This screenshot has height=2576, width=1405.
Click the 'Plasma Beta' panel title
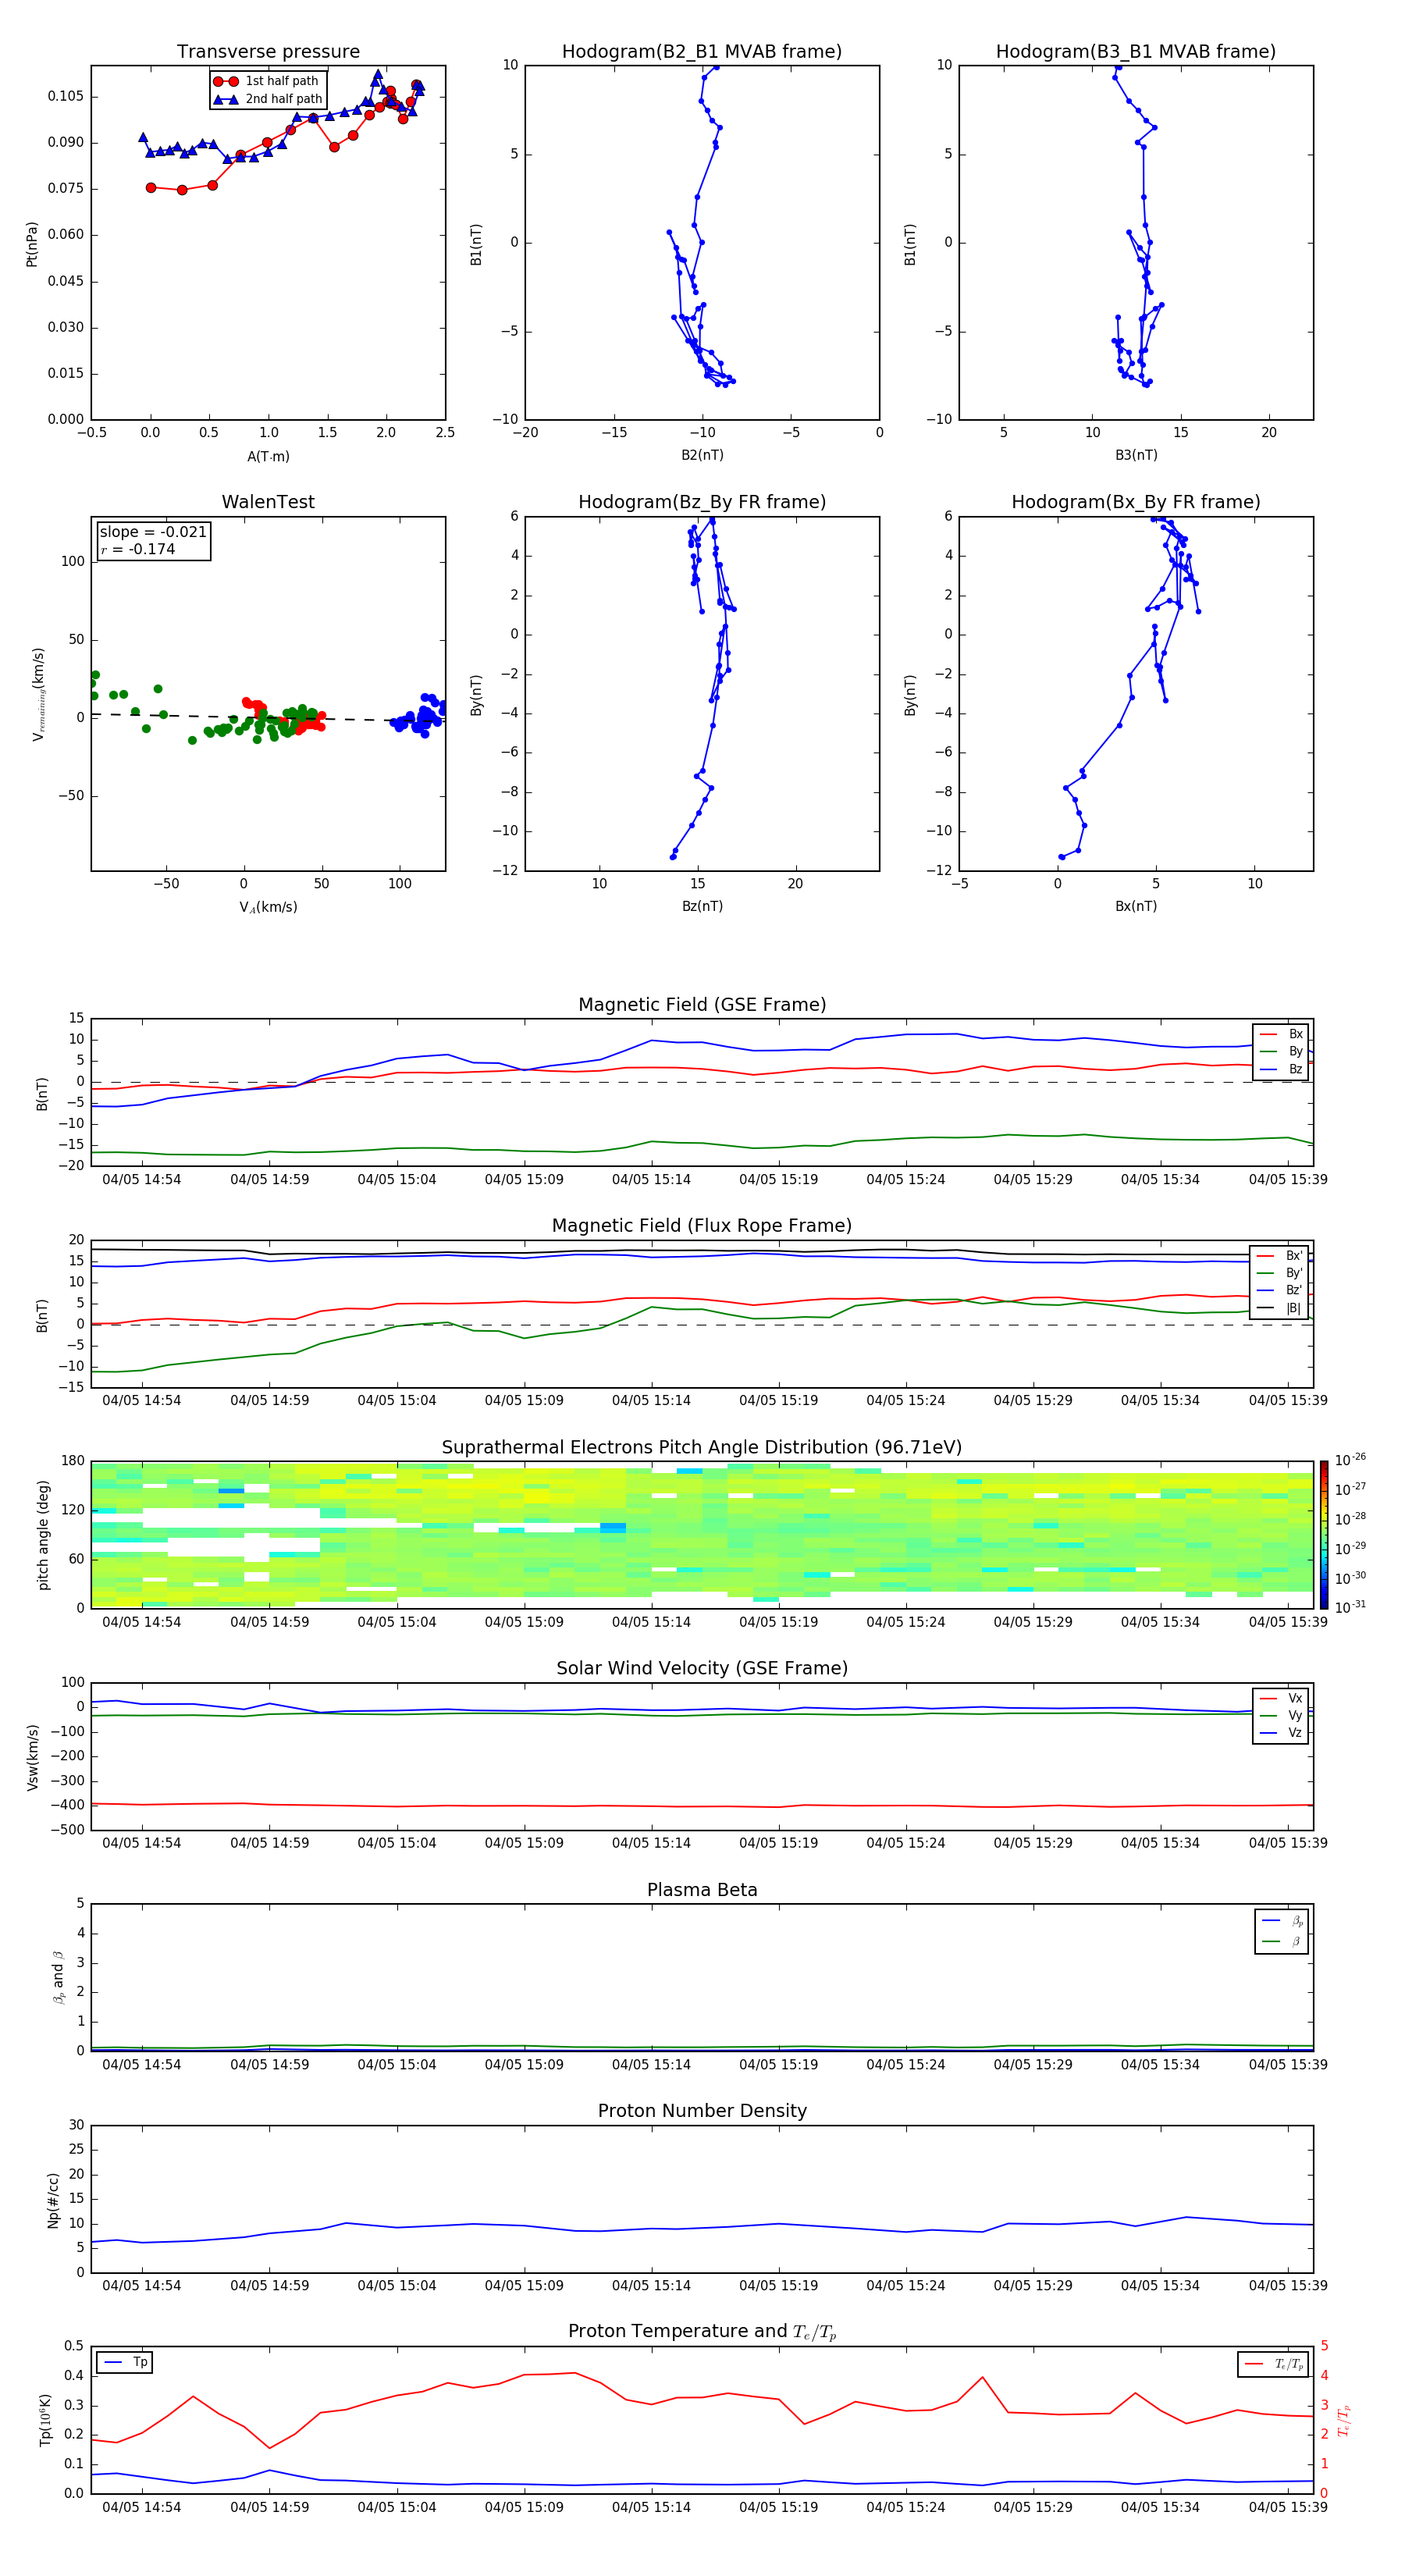[702, 1890]
